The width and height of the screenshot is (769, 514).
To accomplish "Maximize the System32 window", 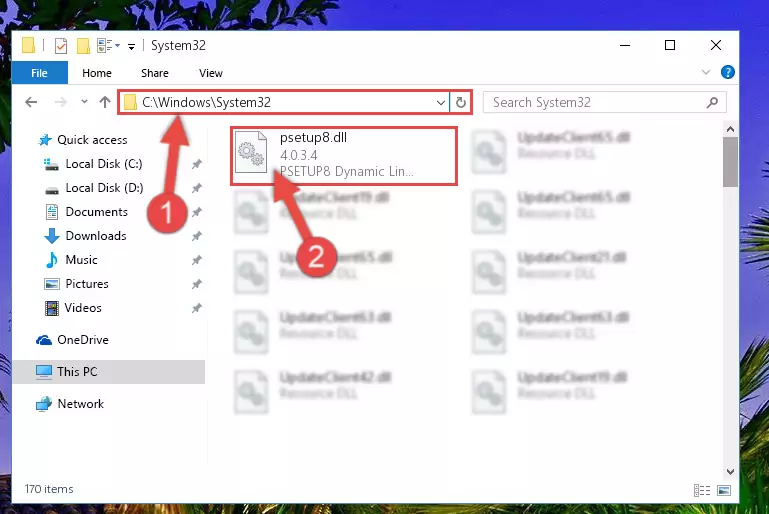I will tap(670, 45).
